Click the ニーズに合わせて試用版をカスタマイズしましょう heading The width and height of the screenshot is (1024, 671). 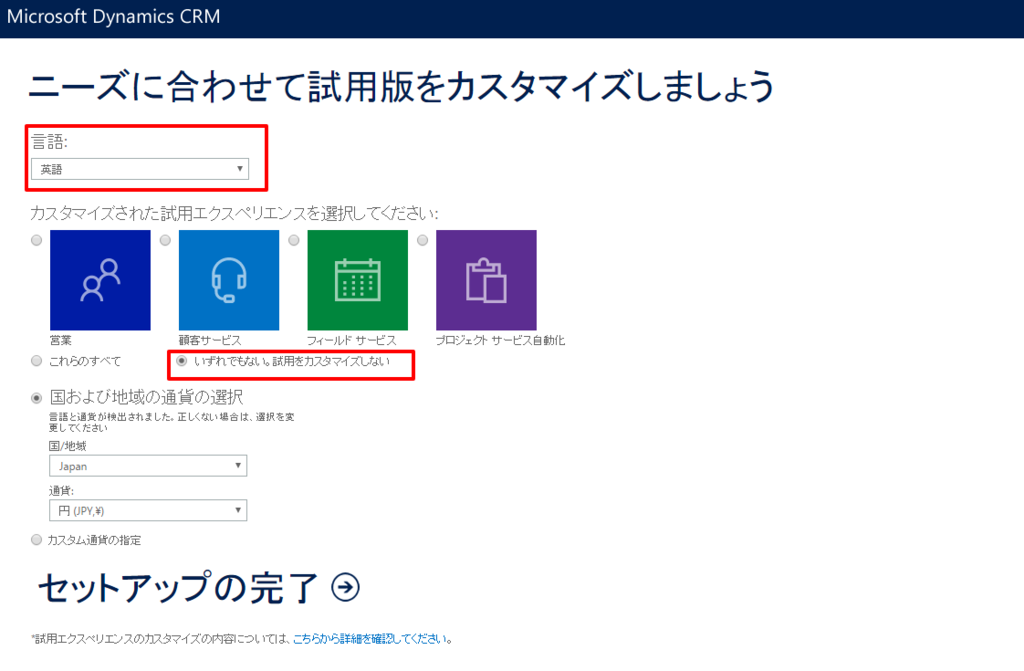click(x=401, y=87)
